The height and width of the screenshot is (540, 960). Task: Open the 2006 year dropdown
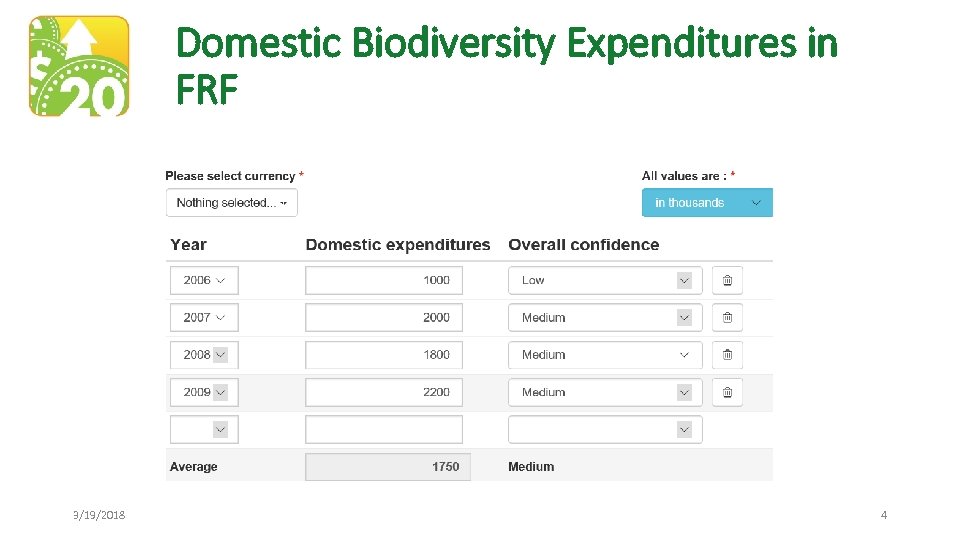tap(204, 281)
